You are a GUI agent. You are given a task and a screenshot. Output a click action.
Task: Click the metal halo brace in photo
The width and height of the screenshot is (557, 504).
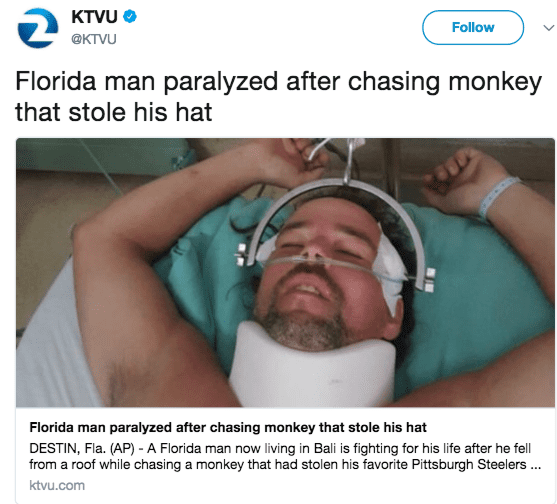point(334,227)
